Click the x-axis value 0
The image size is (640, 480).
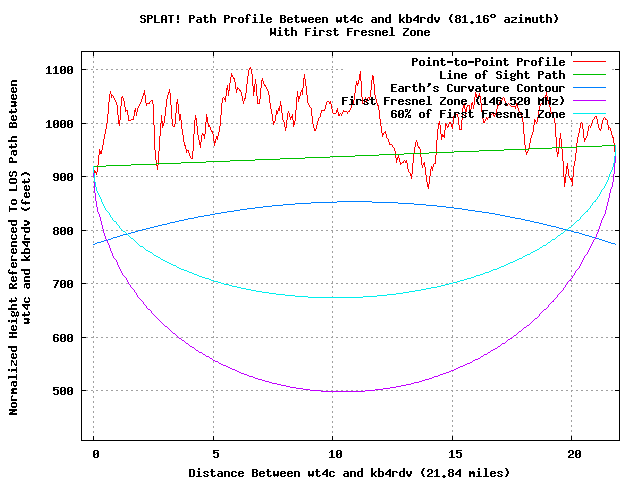[x=96, y=454]
